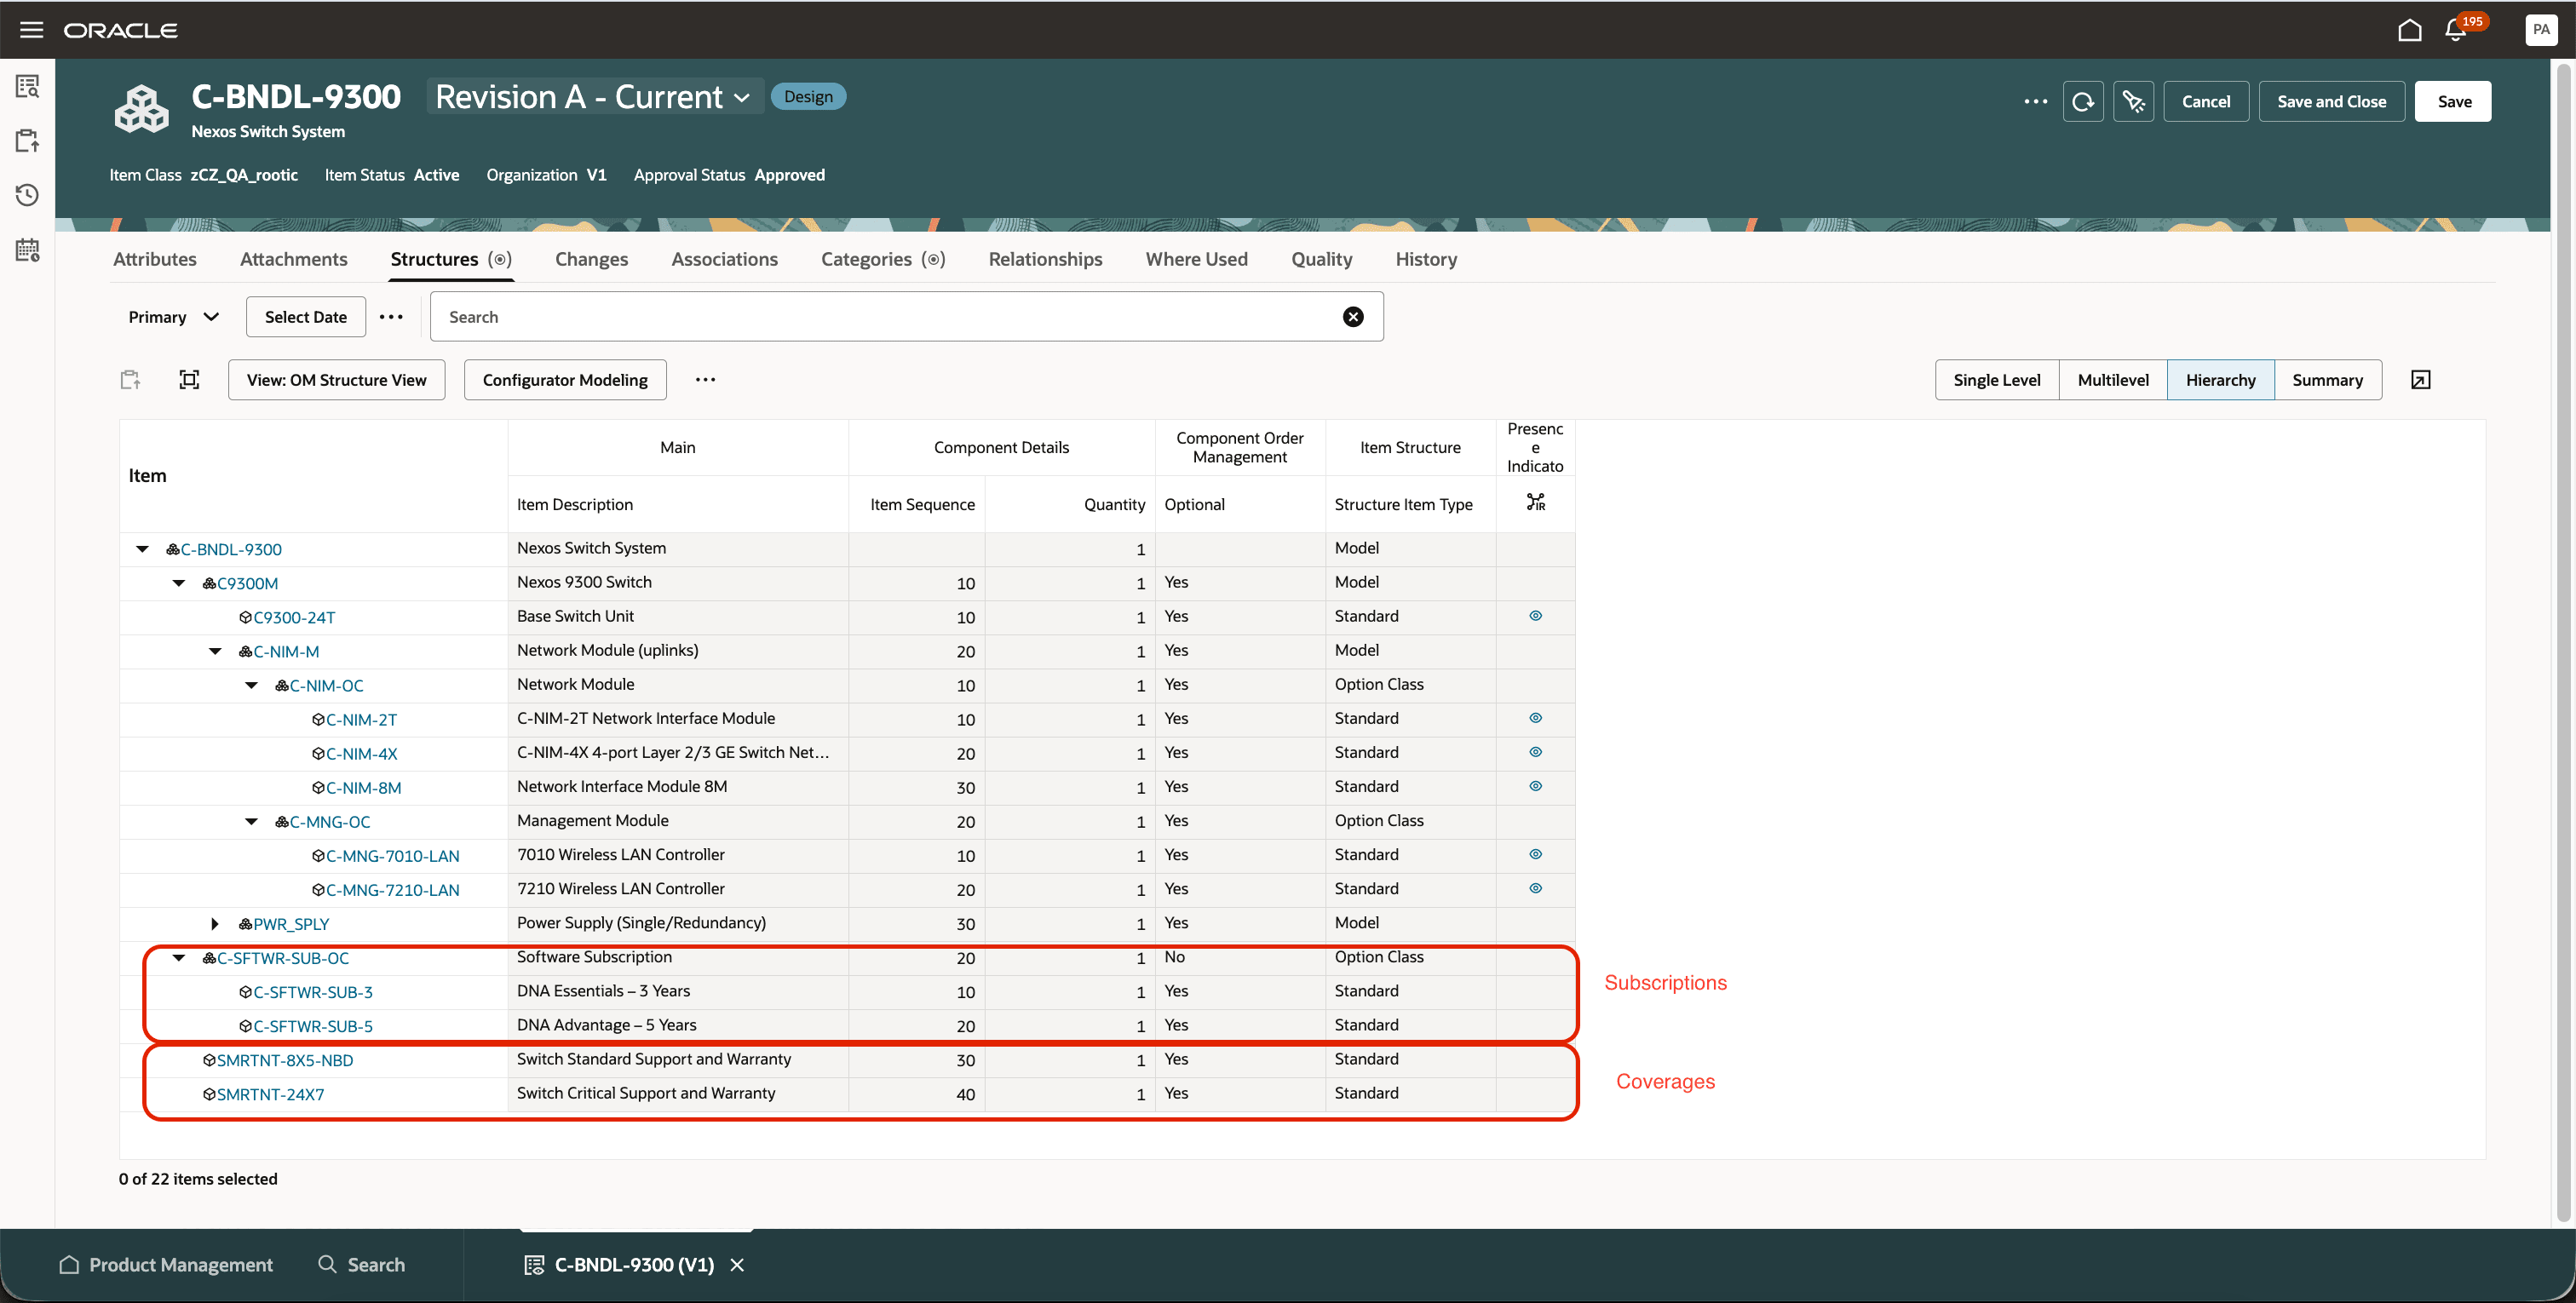Expand the PWR_SPLY tree node
2576x1303 pixels.
[215, 924]
